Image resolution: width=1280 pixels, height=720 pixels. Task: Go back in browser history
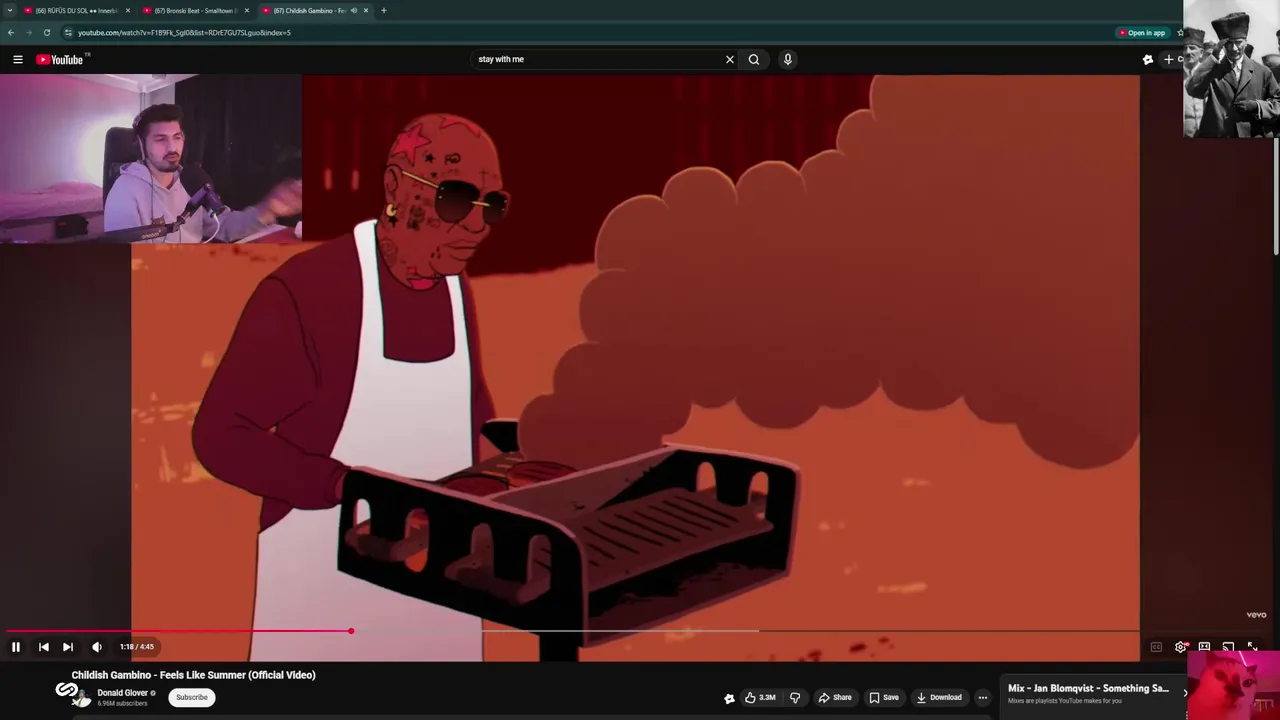[11, 33]
